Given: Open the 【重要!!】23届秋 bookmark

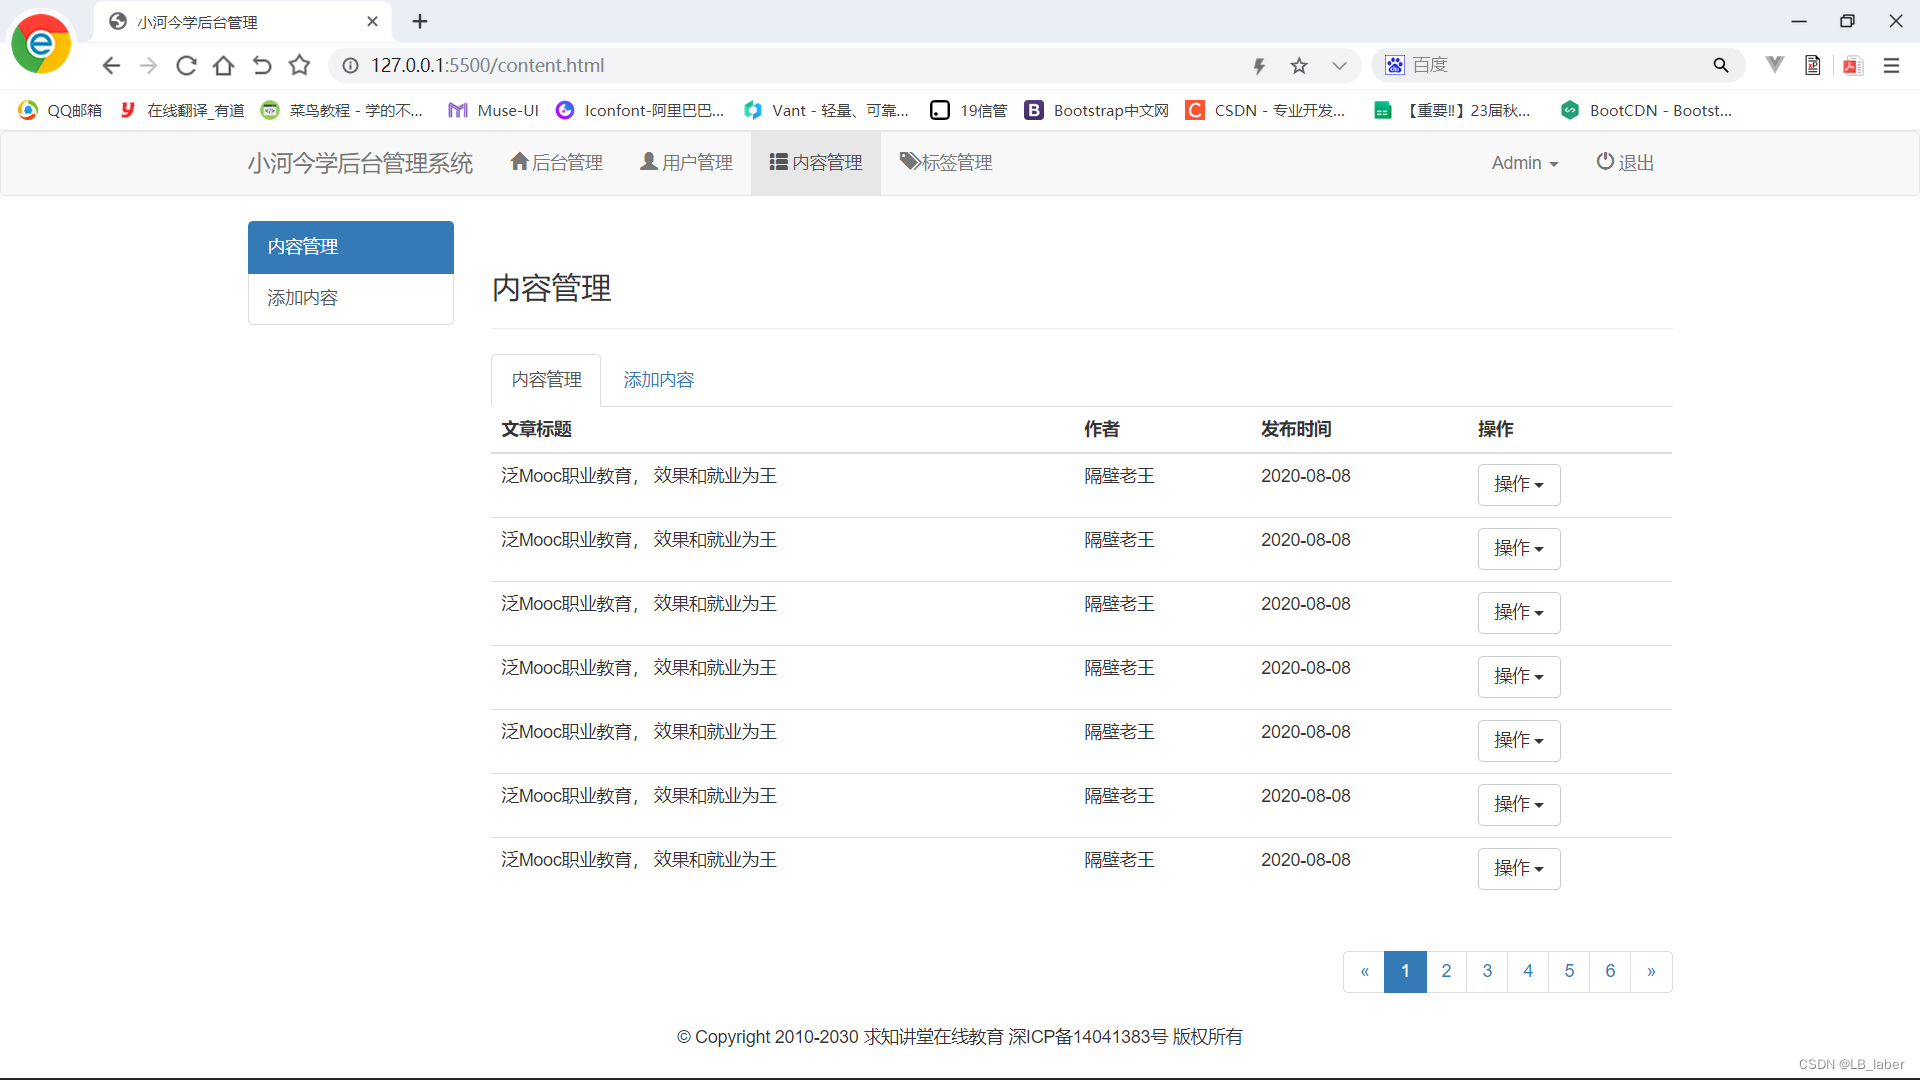Looking at the screenshot, I should tap(1452, 110).
